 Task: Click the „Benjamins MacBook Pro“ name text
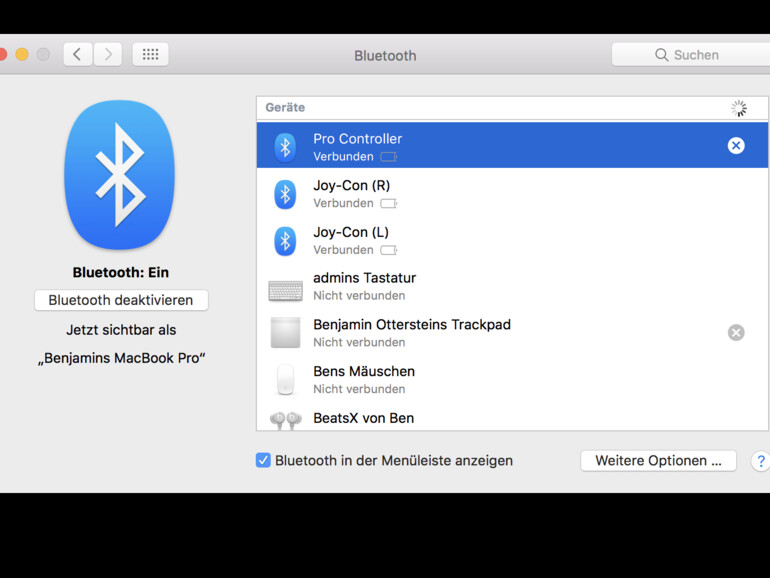(x=121, y=358)
